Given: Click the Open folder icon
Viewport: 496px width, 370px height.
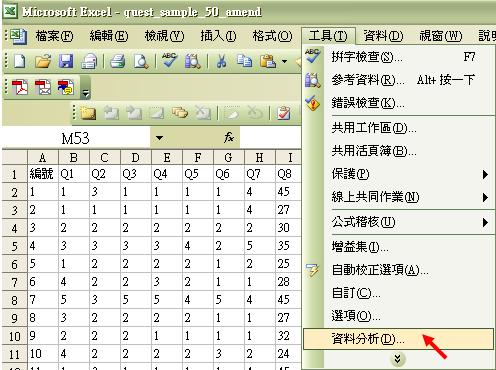Looking at the screenshot, I should (43, 61).
